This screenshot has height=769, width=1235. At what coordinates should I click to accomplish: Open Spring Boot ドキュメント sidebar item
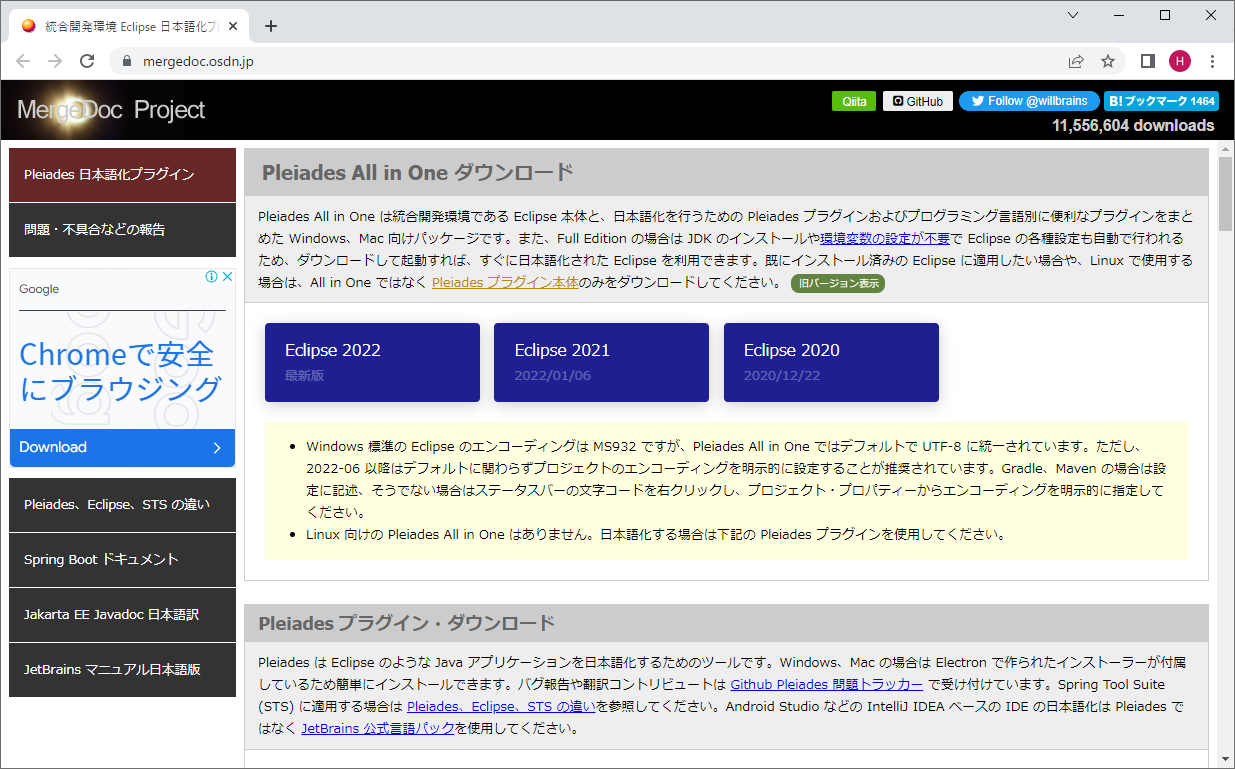click(122, 560)
